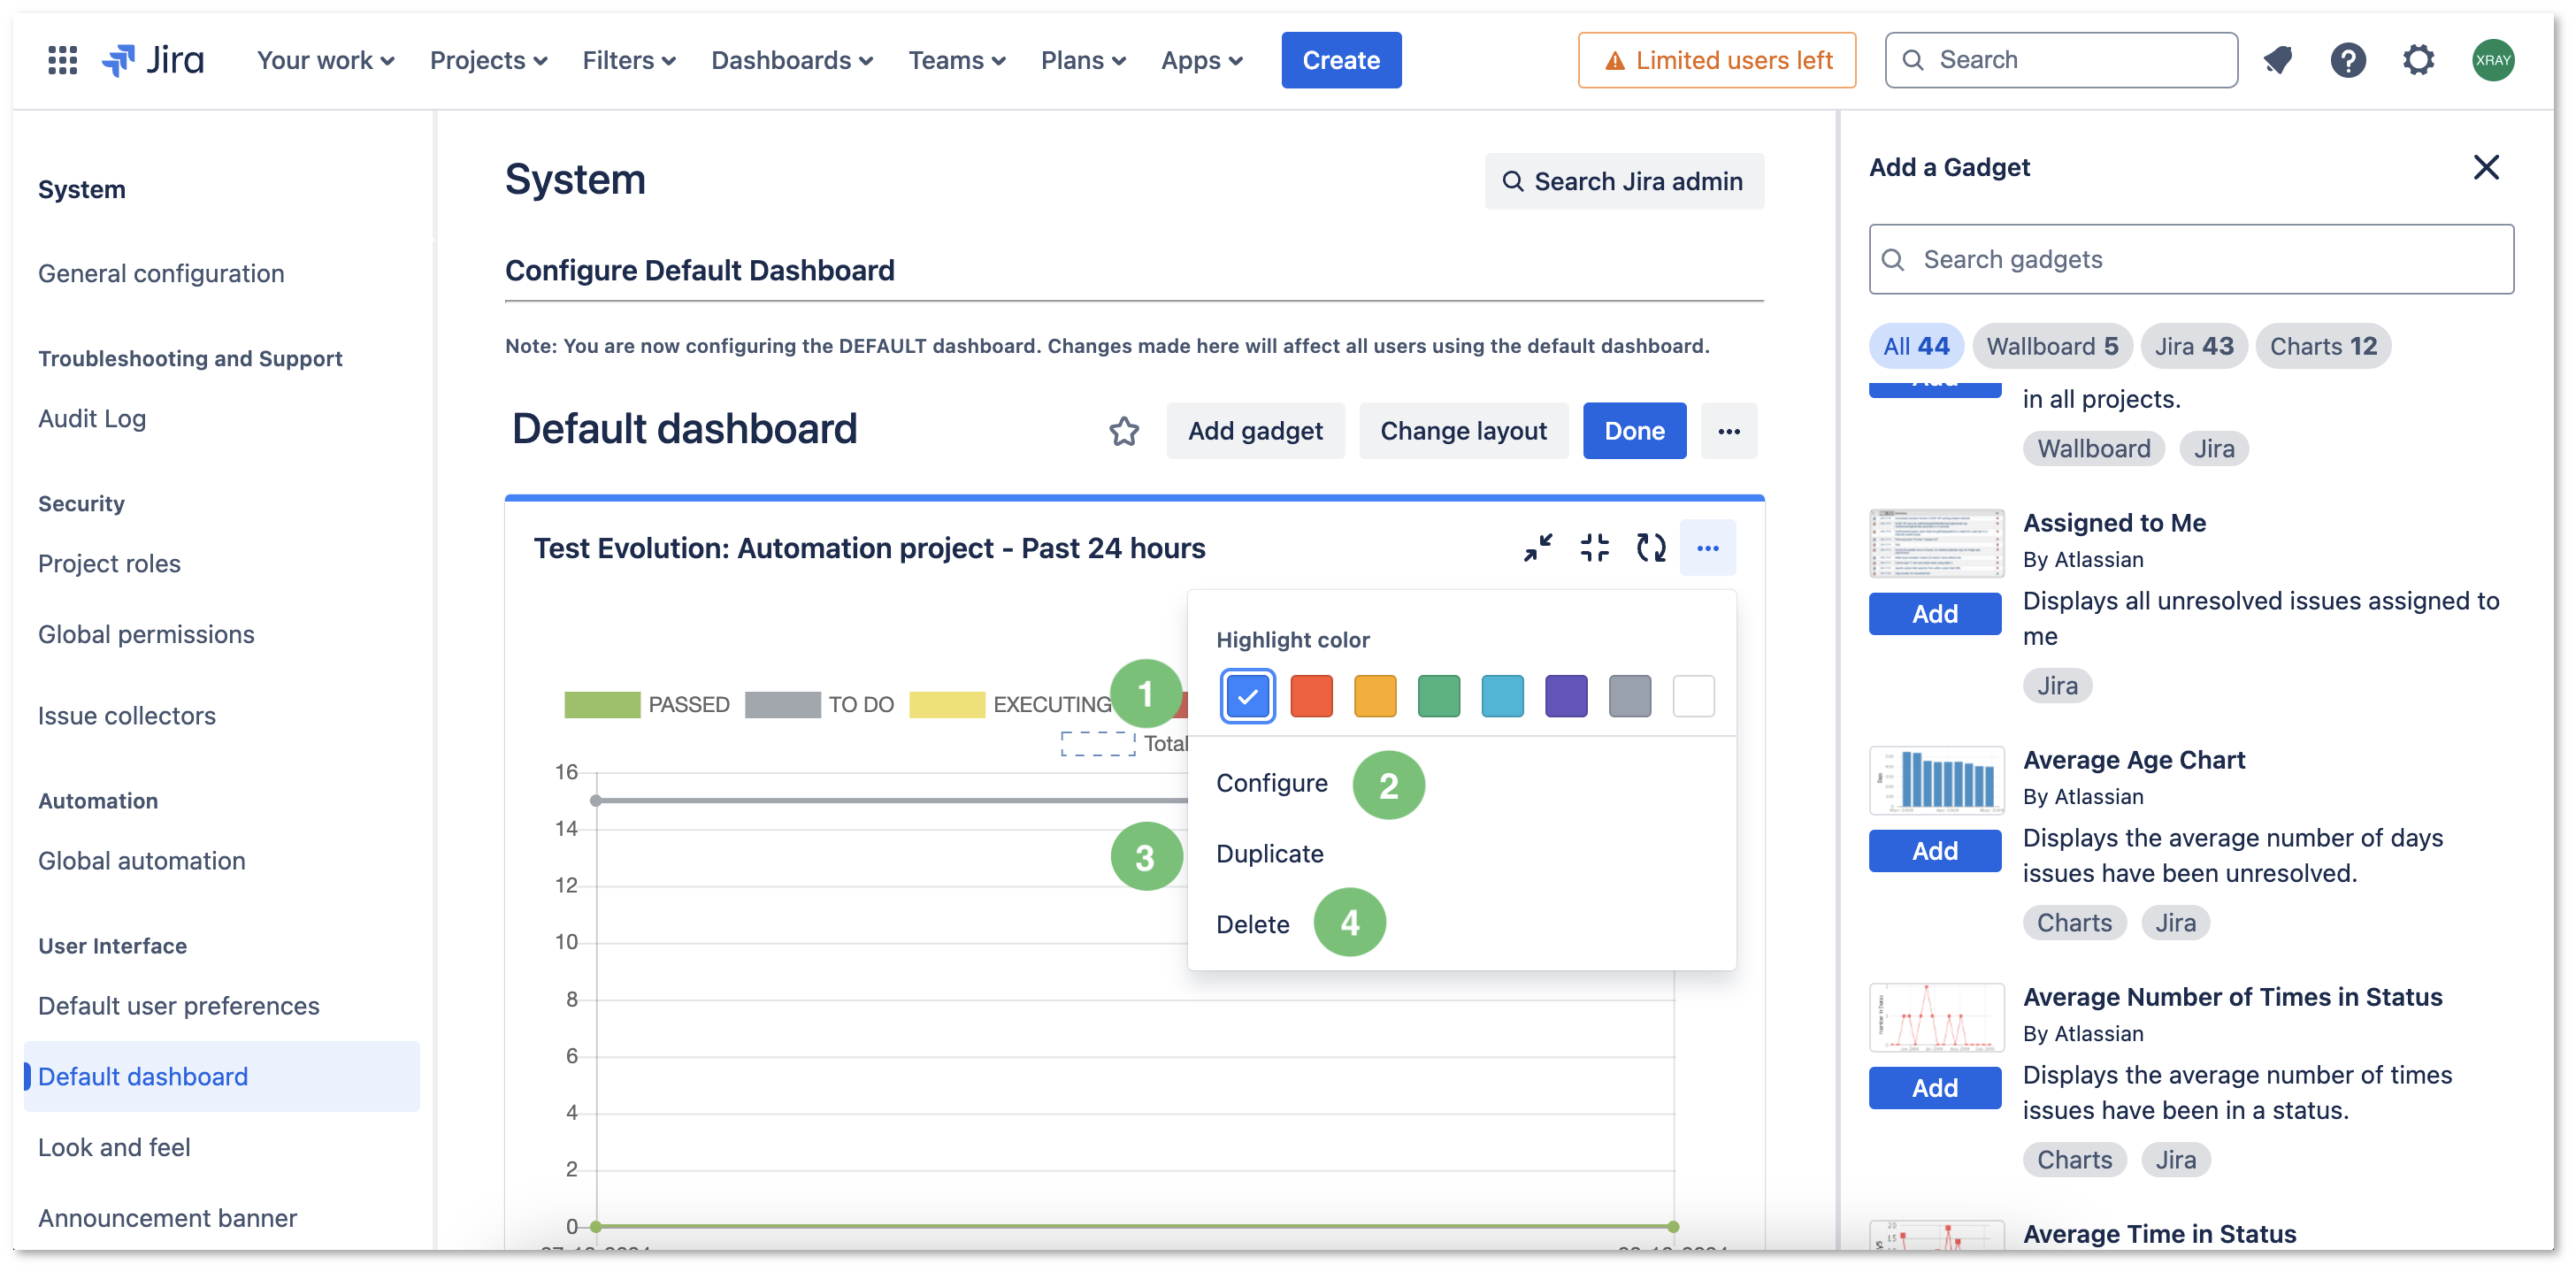
Task: Select the Wallboard 5 gadget filter
Action: [x=2051, y=346]
